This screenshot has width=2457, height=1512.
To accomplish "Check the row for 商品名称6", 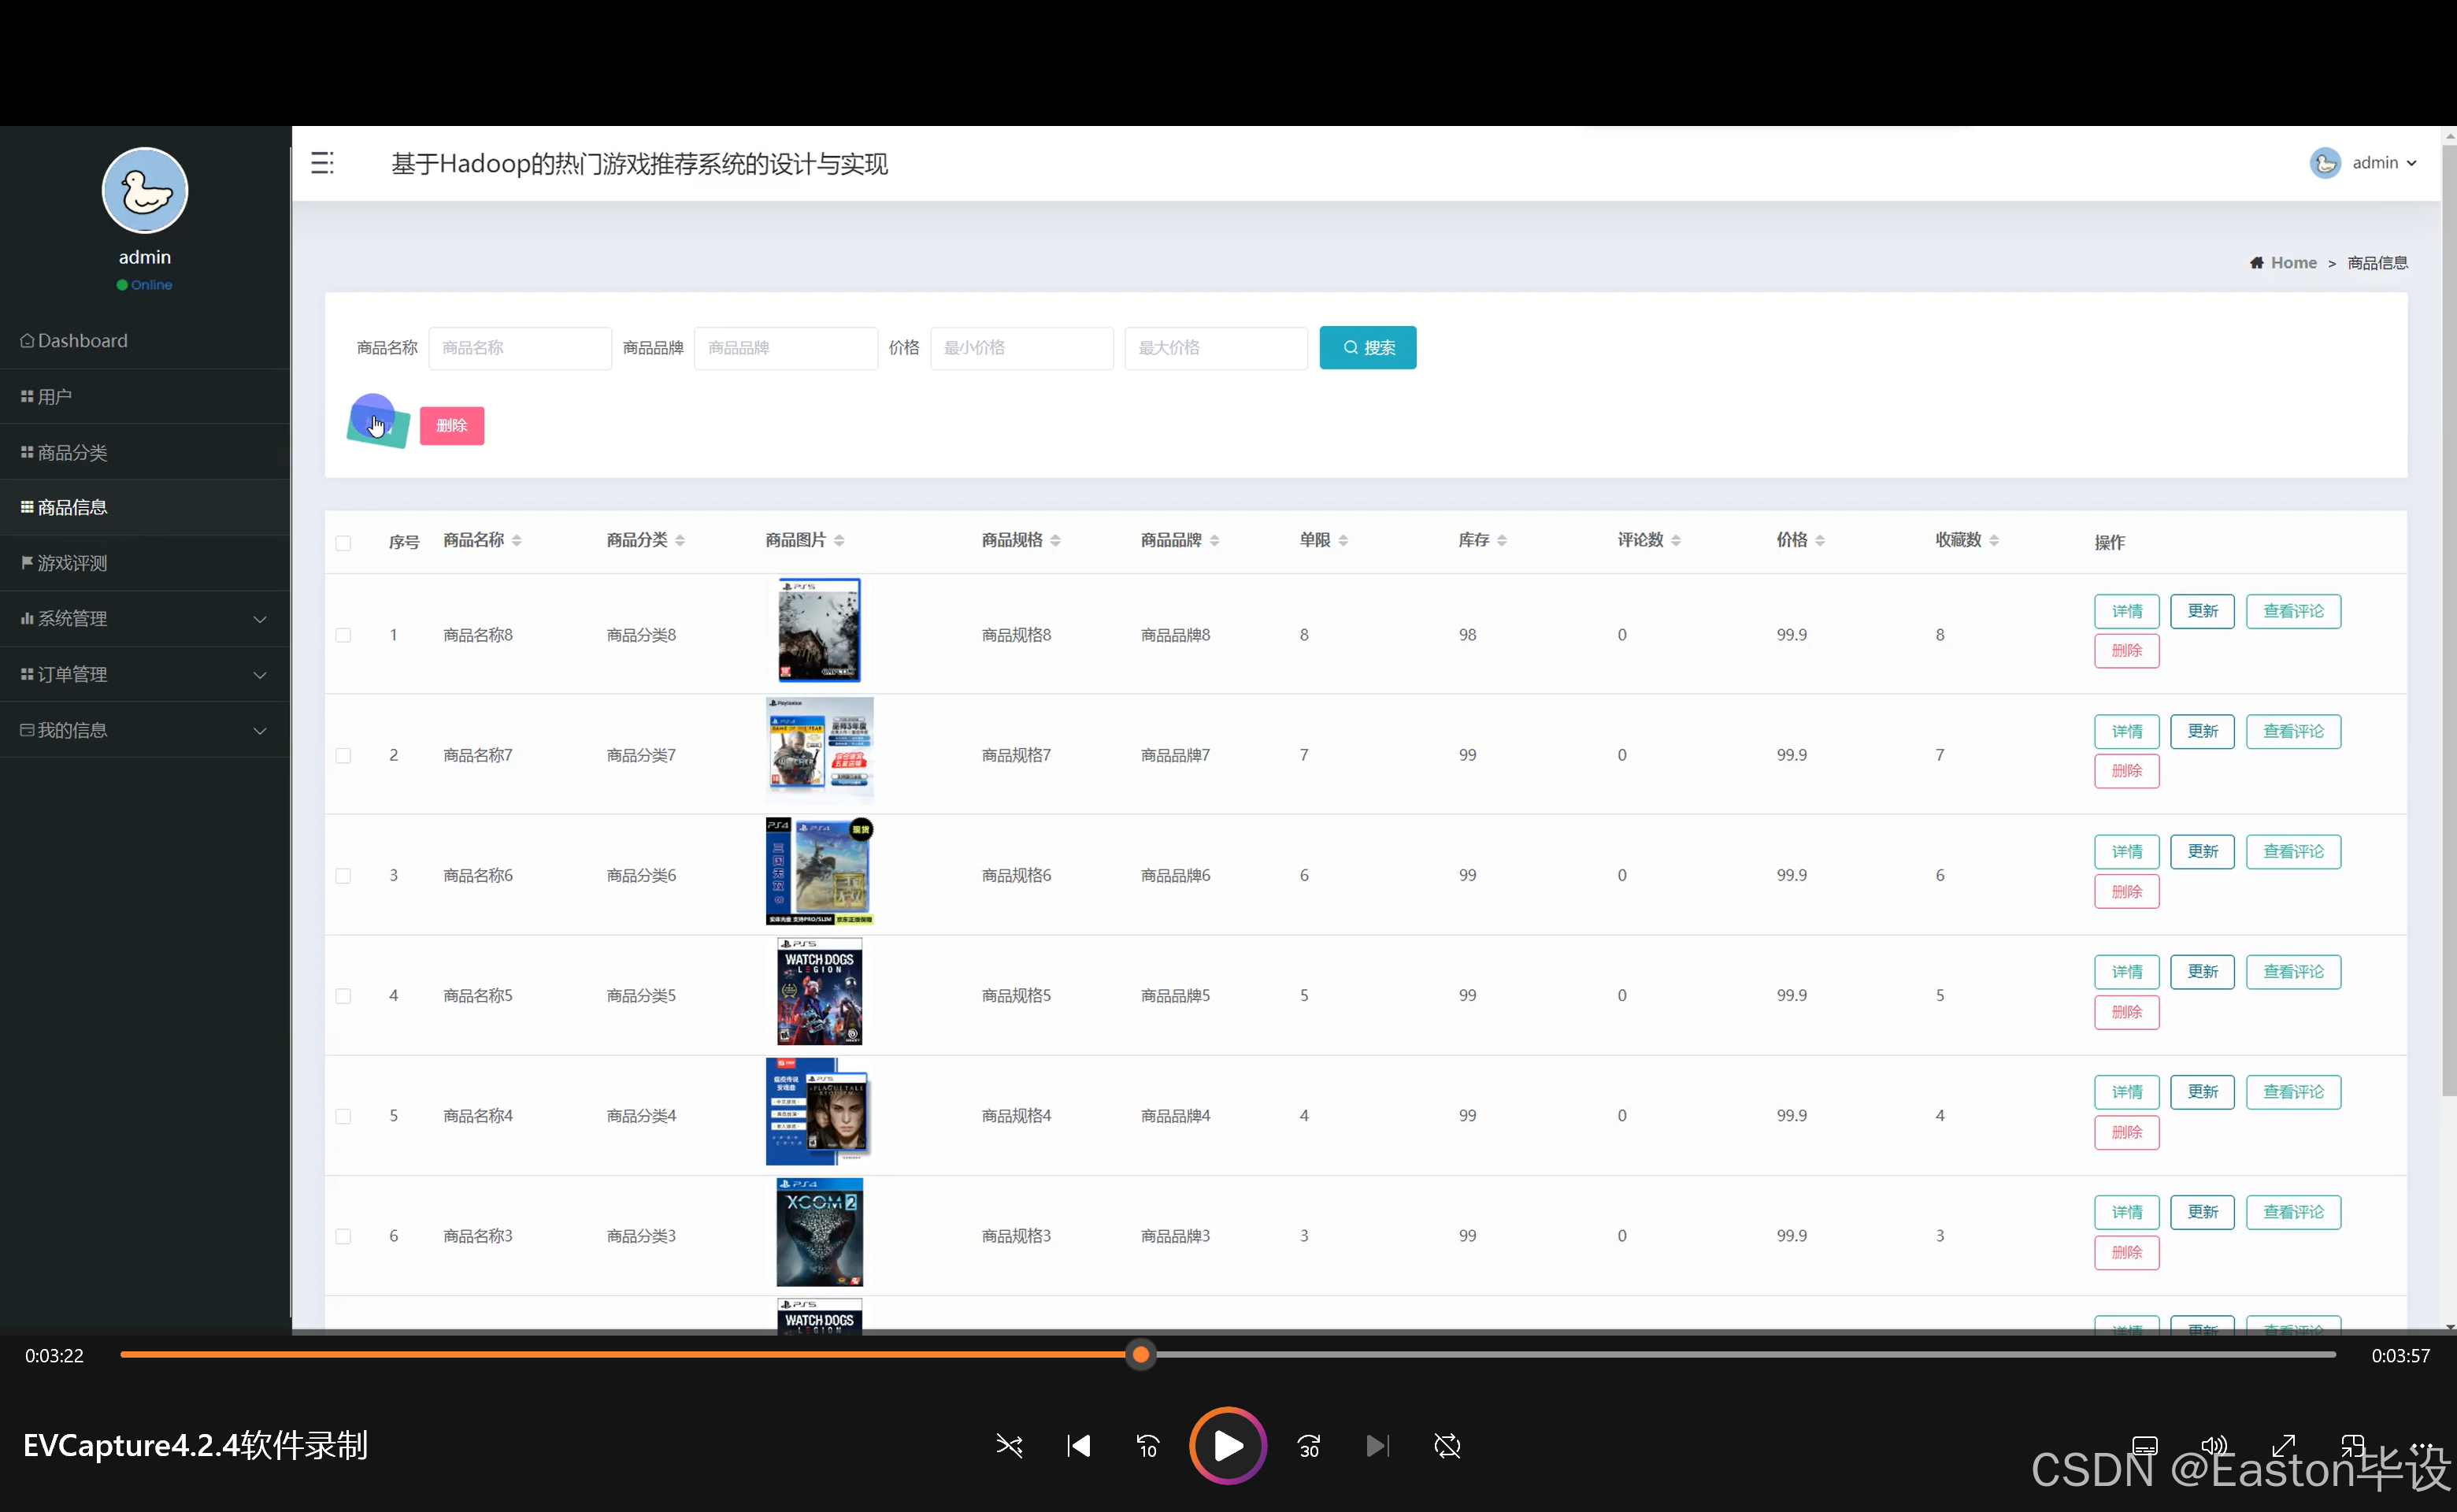I will click(x=343, y=876).
